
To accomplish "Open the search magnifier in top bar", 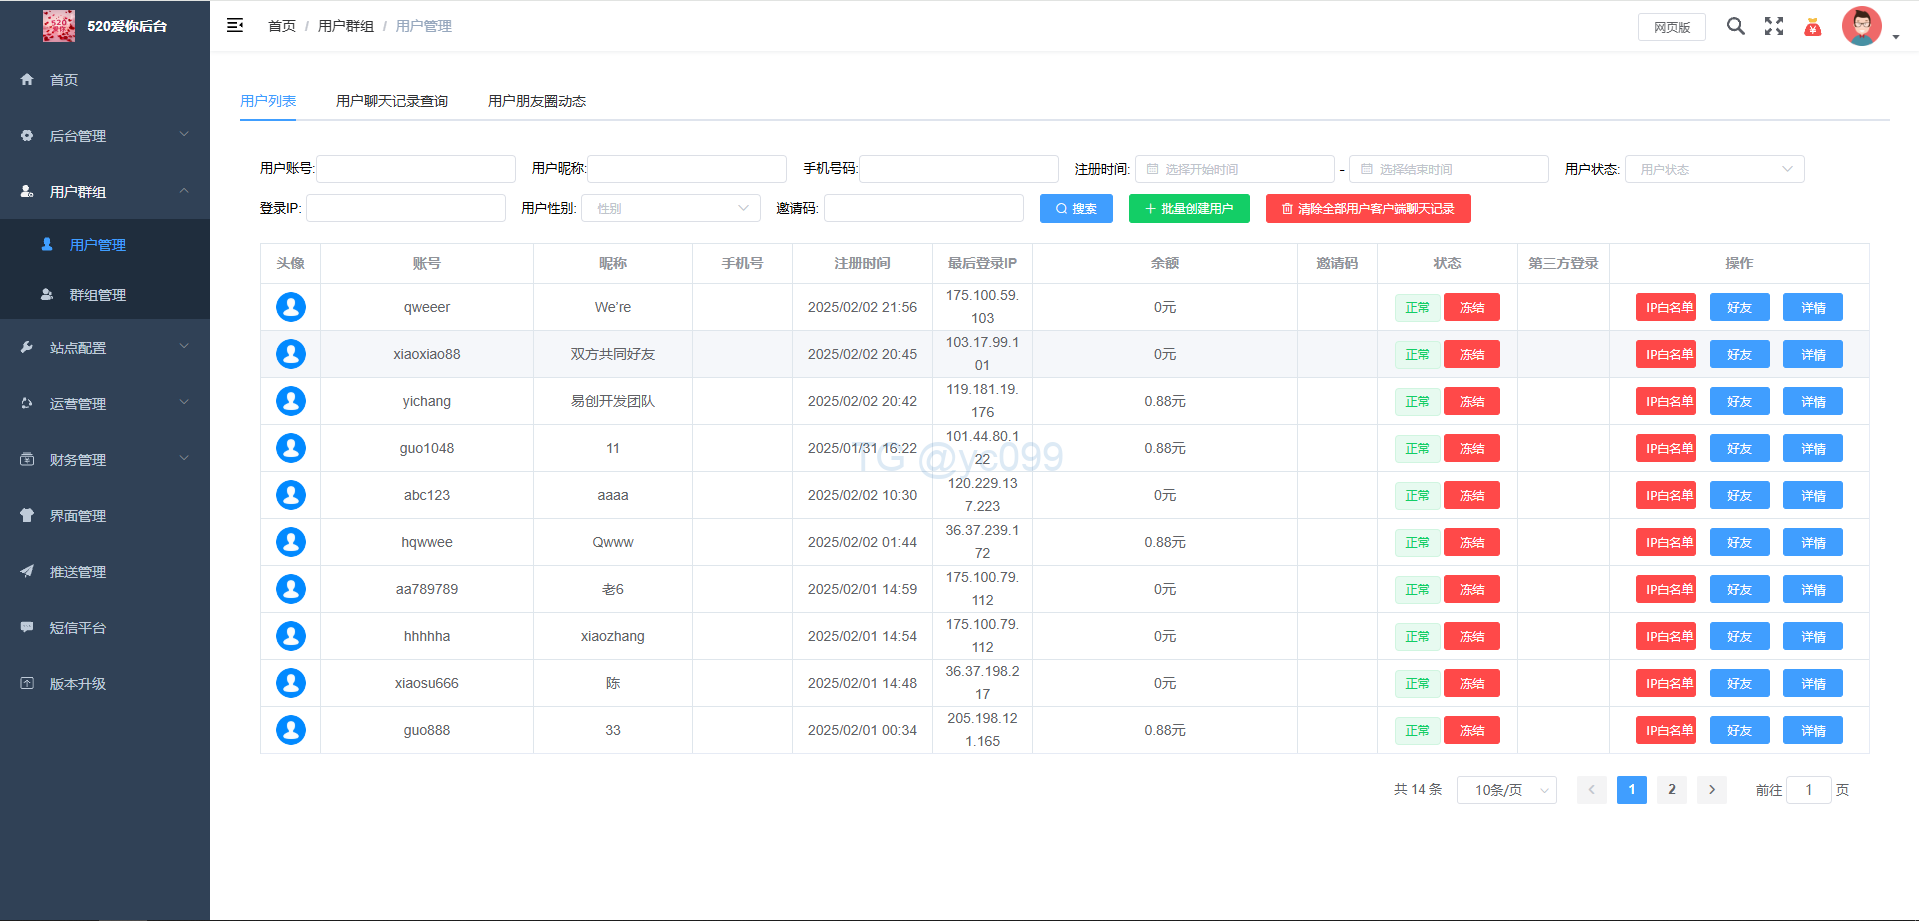I will pyautogui.click(x=1735, y=27).
